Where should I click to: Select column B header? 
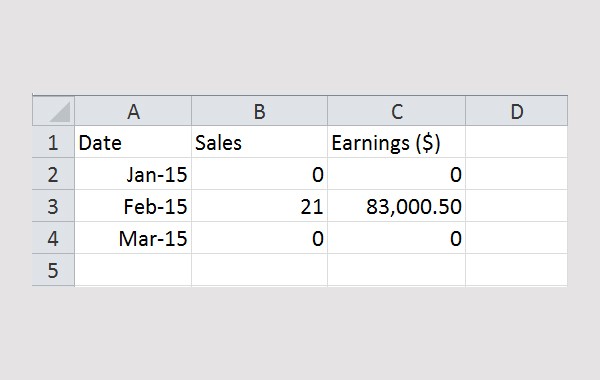tap(259, 111)
